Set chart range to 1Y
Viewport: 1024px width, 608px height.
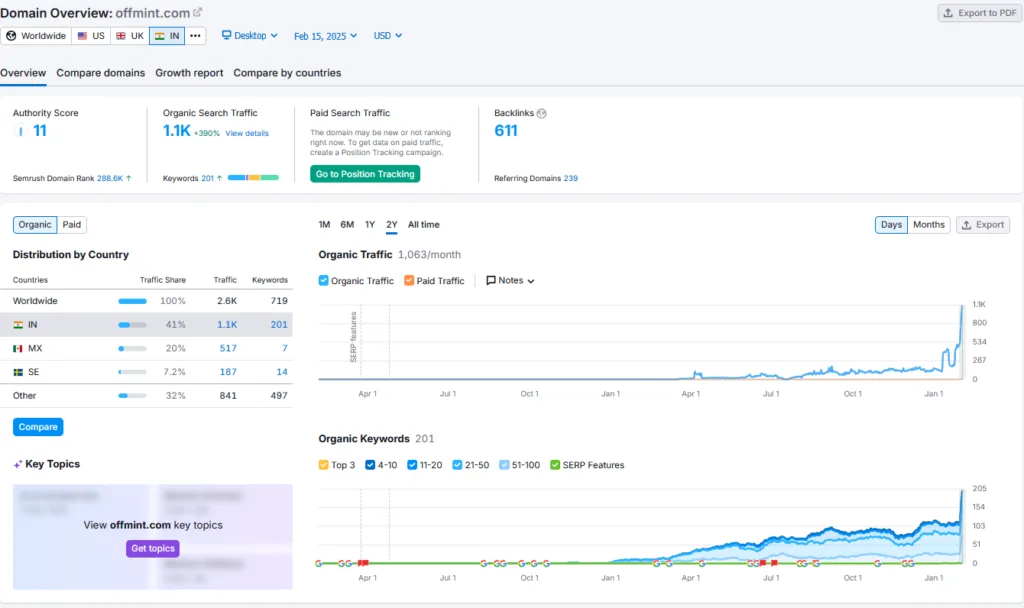point(370,225)
